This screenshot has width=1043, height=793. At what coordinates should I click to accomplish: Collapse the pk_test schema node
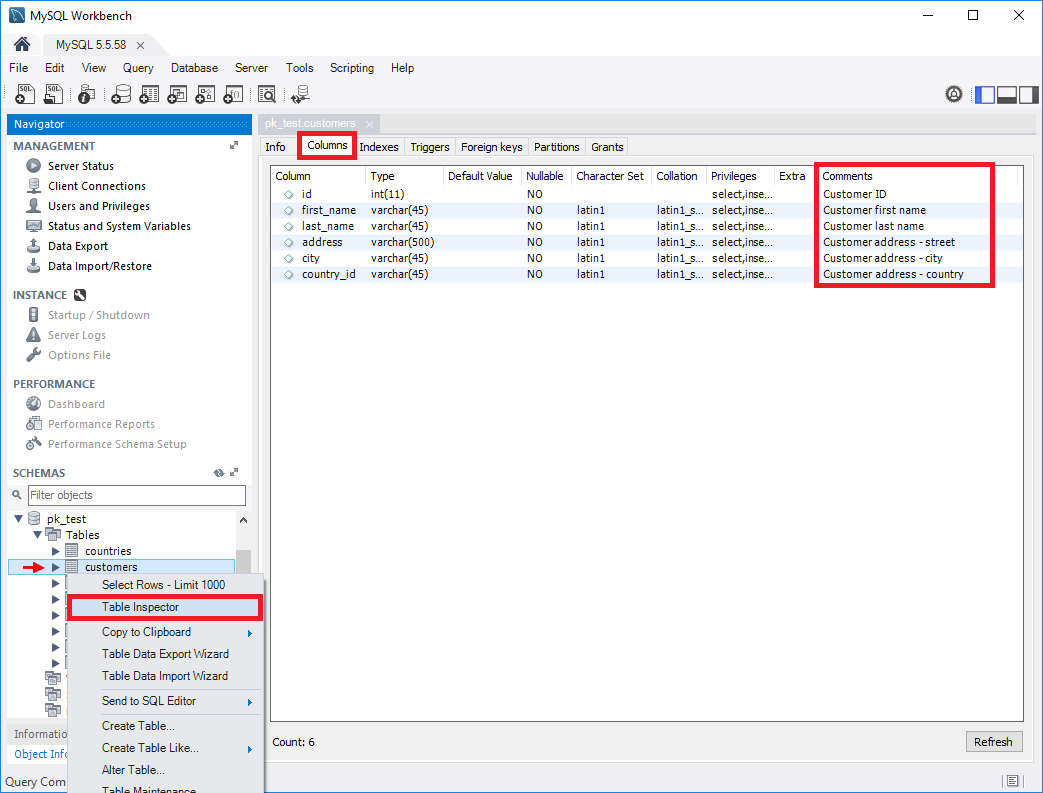[x=18, y=519]
